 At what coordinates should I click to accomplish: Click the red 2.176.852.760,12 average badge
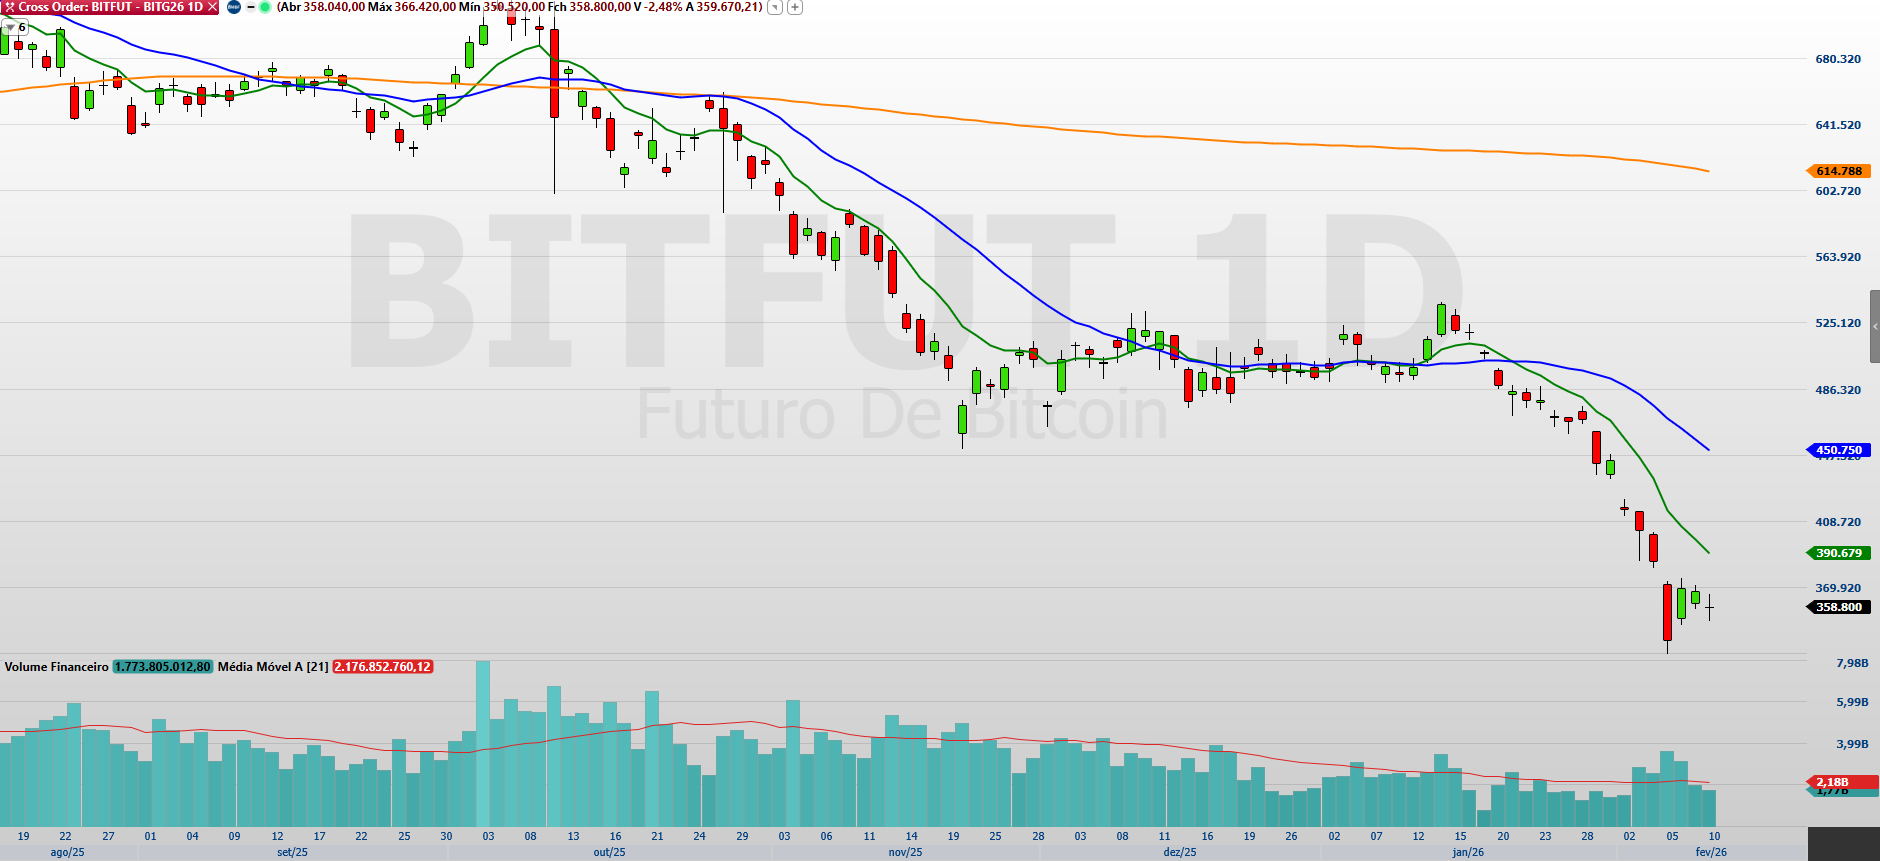(383, 667)
